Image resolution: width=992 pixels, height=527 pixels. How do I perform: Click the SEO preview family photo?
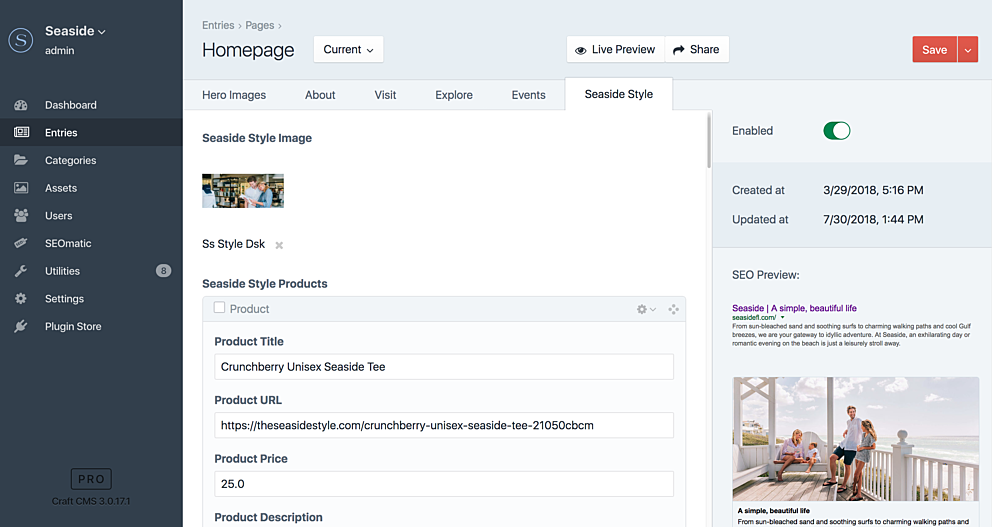tap(855, 439)
